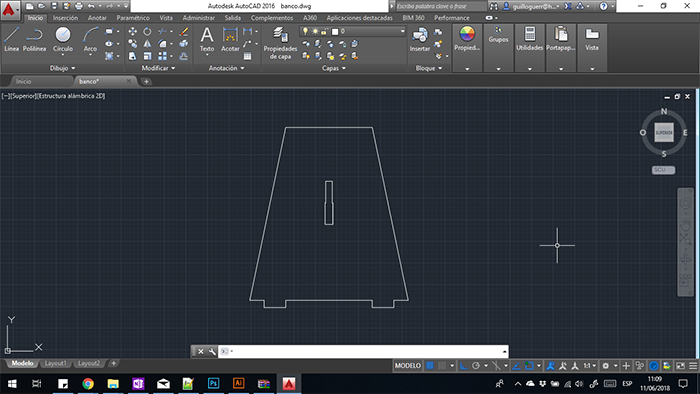Switch to the Inicio file tab
Viewport: 700px width, 394px height.
click(x=24, y=81)
